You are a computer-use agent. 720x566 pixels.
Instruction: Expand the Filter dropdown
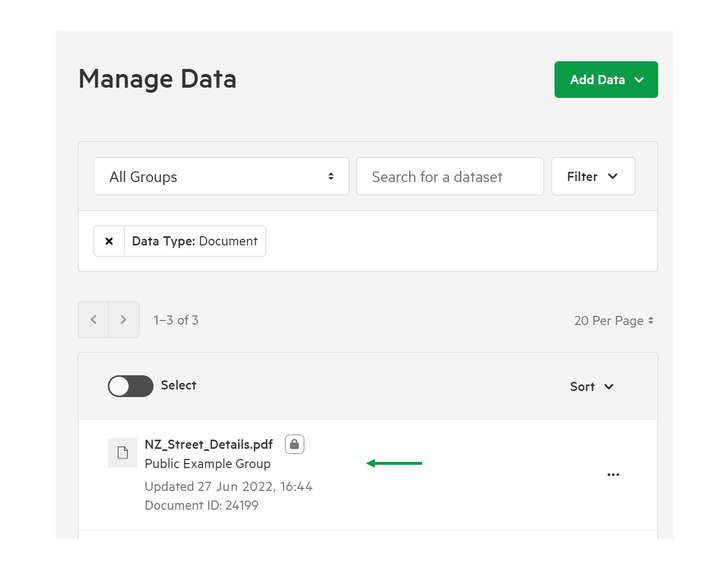coord(593,177)
